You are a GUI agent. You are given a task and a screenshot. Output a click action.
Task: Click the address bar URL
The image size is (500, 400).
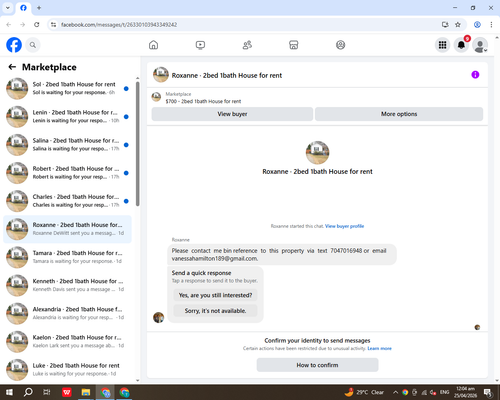coord(119,25)
